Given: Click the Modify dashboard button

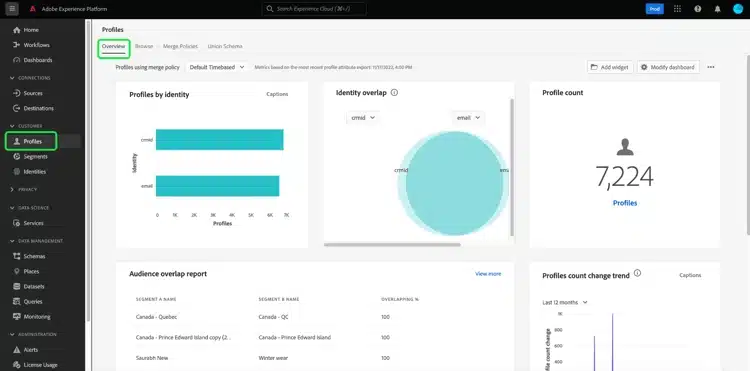Looking at the screenshot, I should tap(668, 67).
